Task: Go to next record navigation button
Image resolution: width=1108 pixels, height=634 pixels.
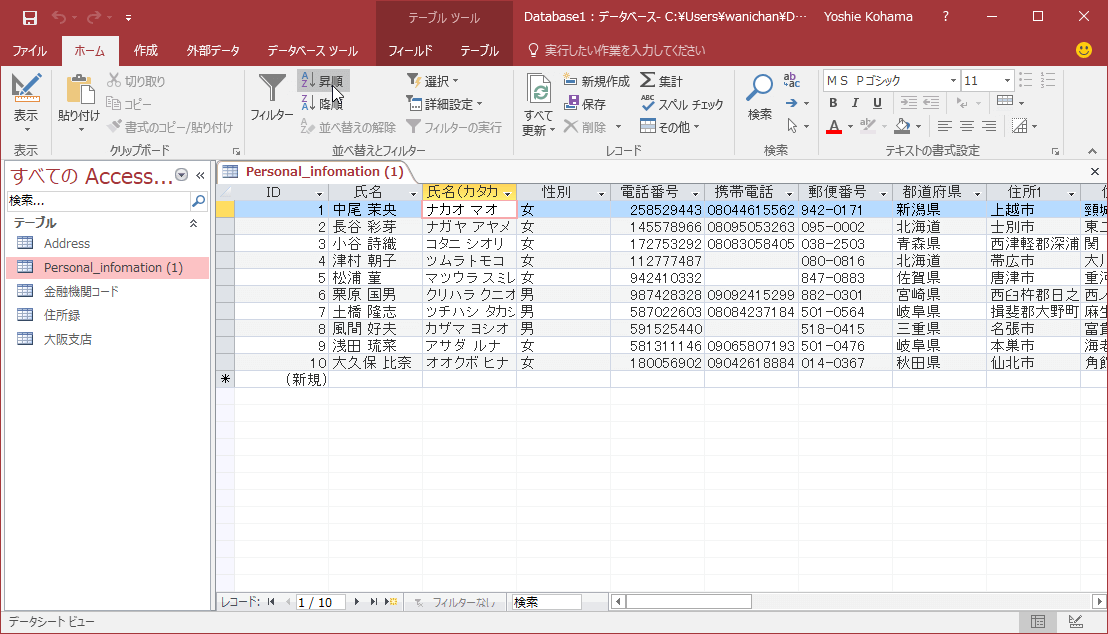Action: coord(356,602)
